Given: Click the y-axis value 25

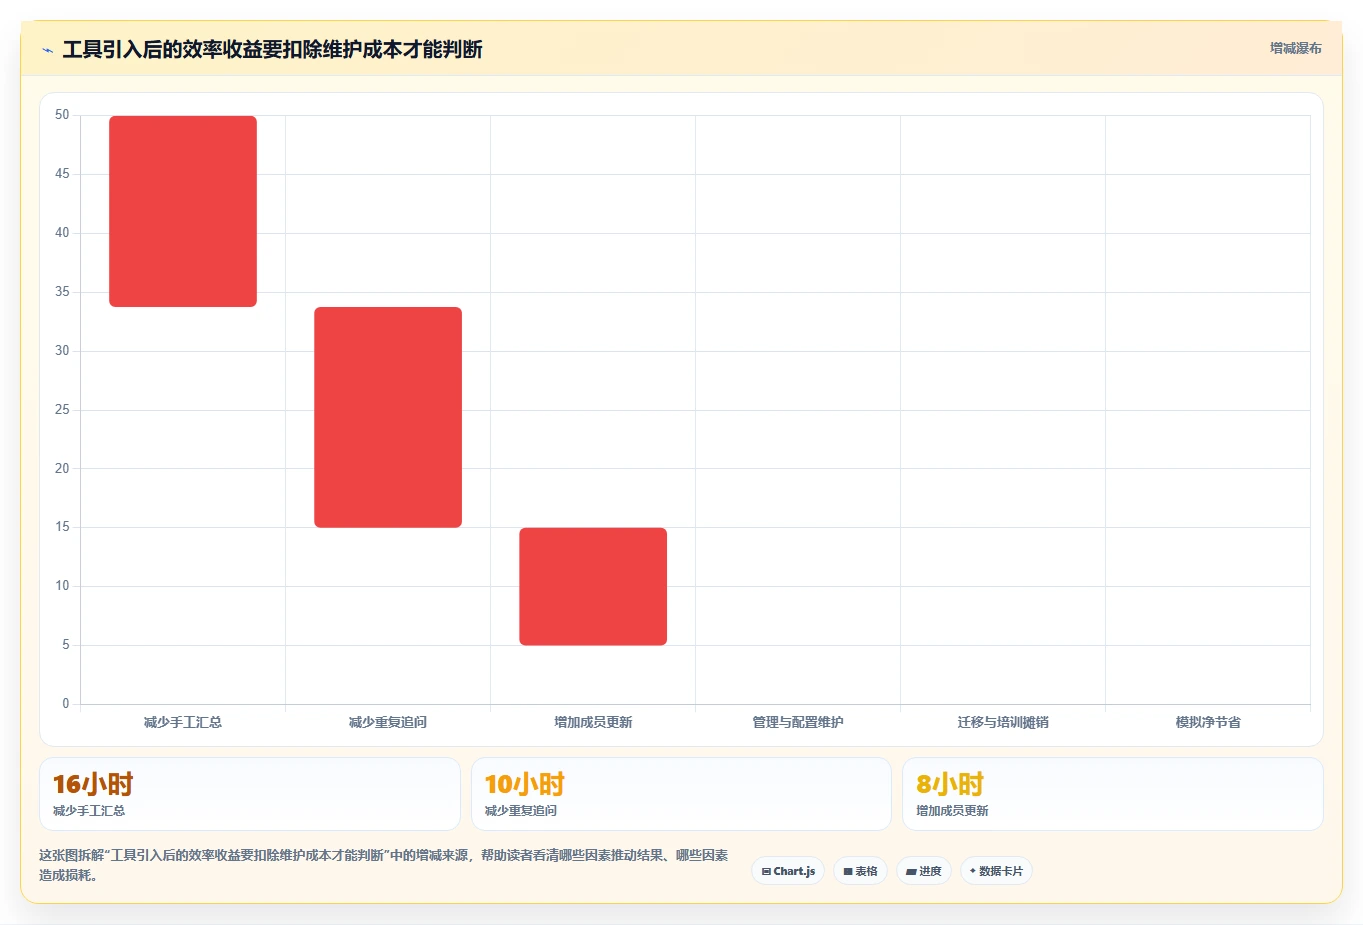Looking at the screenshot, I should click(62, 410).
